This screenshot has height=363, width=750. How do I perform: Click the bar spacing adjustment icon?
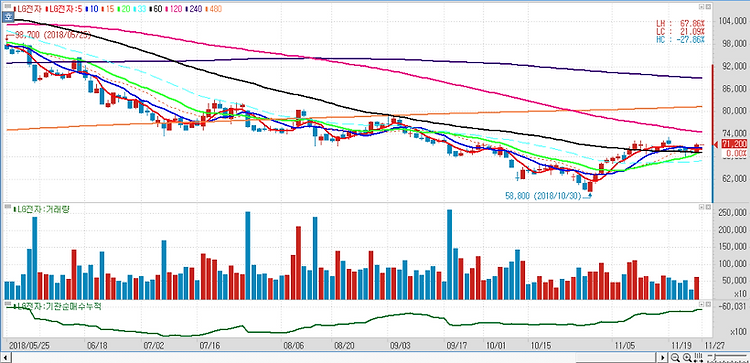pyautogui.click(x=698, y=358)
